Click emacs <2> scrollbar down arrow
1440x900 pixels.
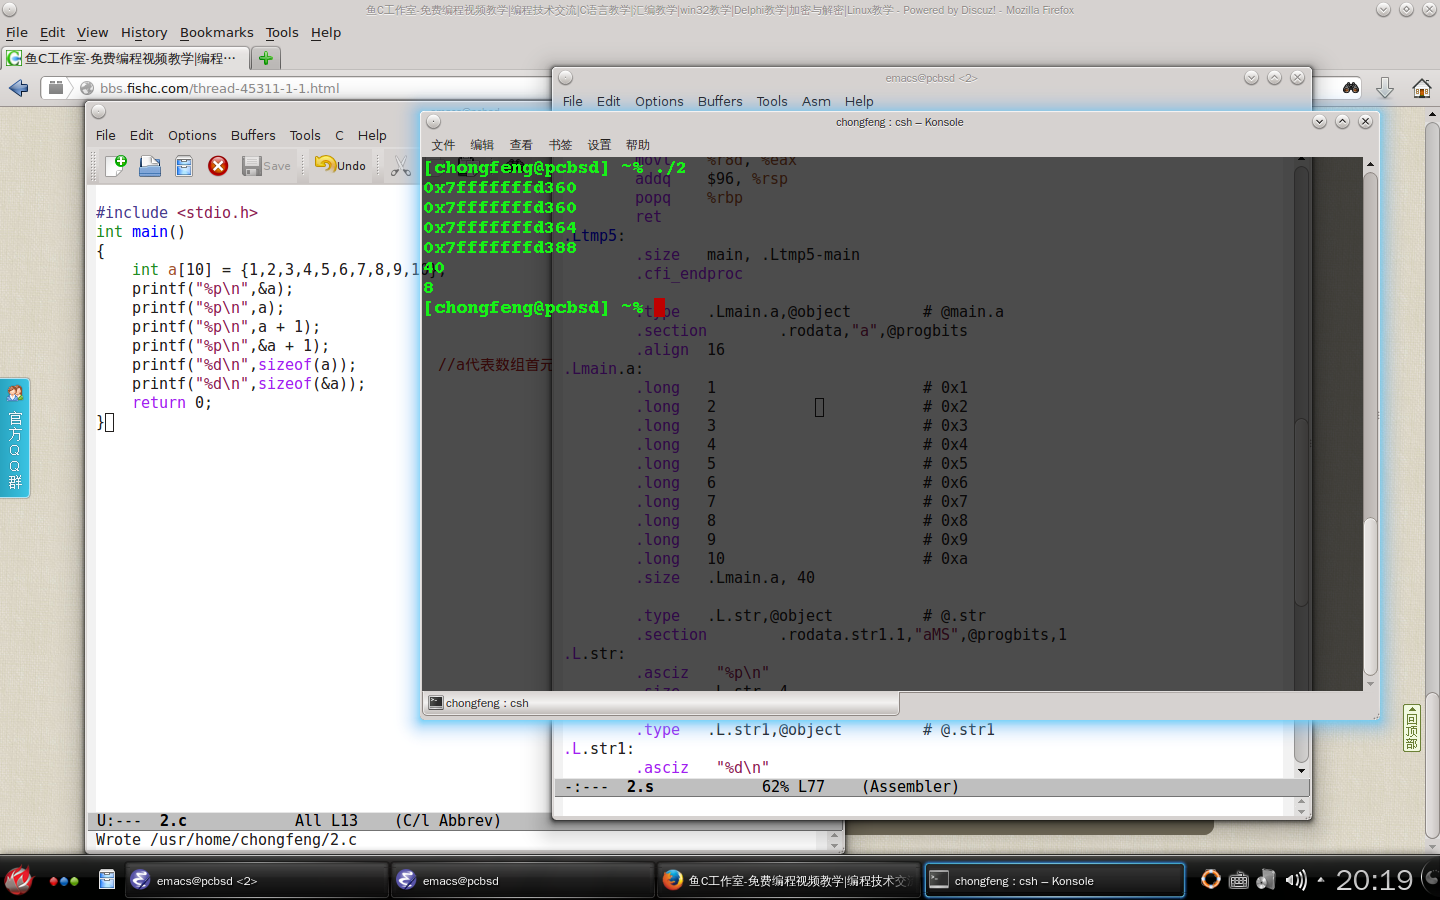tap(1301, 770)
